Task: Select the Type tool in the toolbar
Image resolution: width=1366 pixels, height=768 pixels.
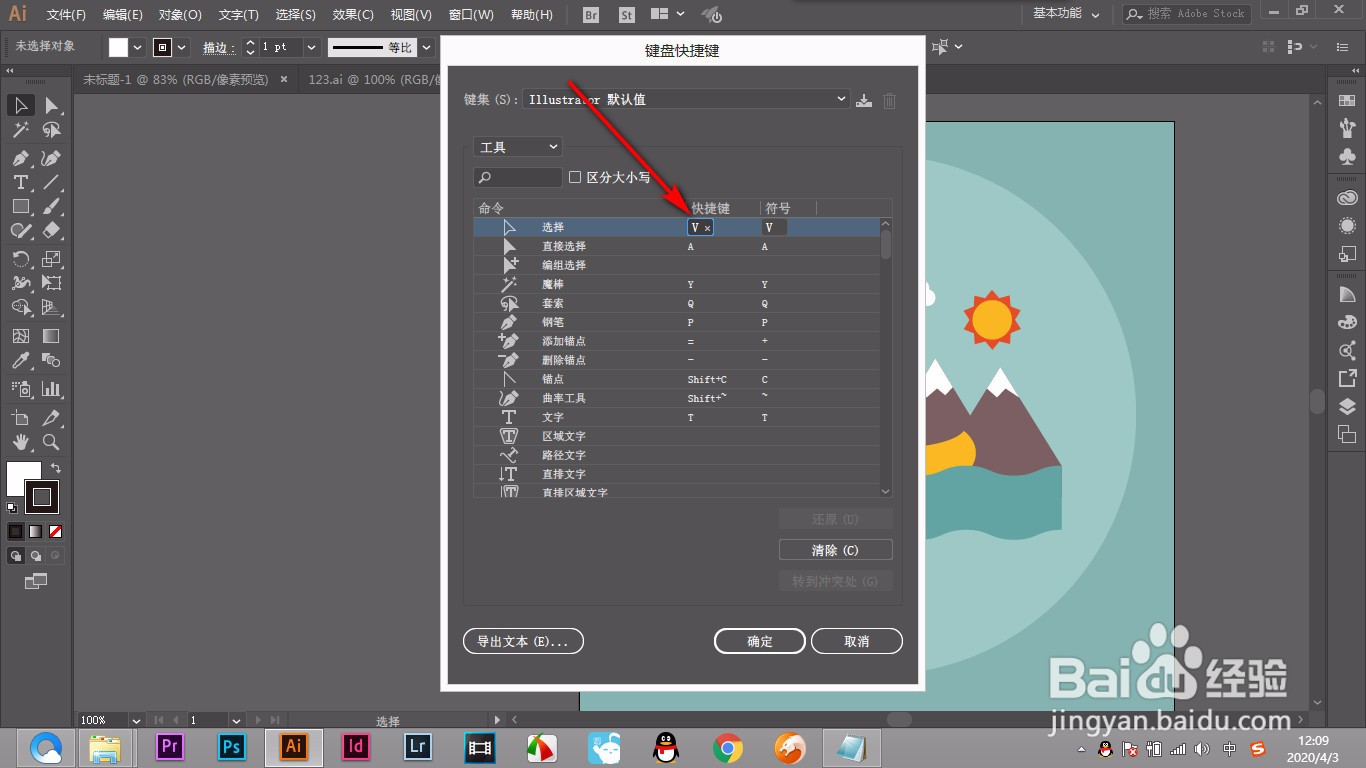Action: pyautogui.click(x=21, y=182)
